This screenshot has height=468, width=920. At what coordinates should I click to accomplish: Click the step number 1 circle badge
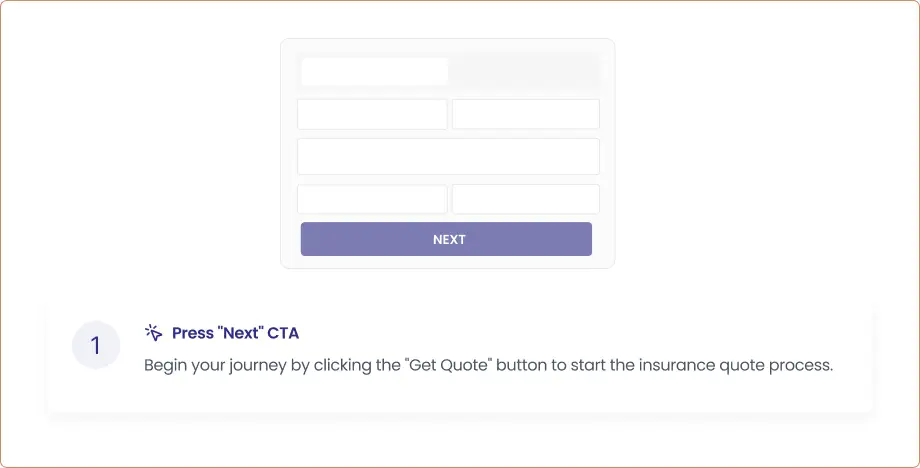(96, 346)
